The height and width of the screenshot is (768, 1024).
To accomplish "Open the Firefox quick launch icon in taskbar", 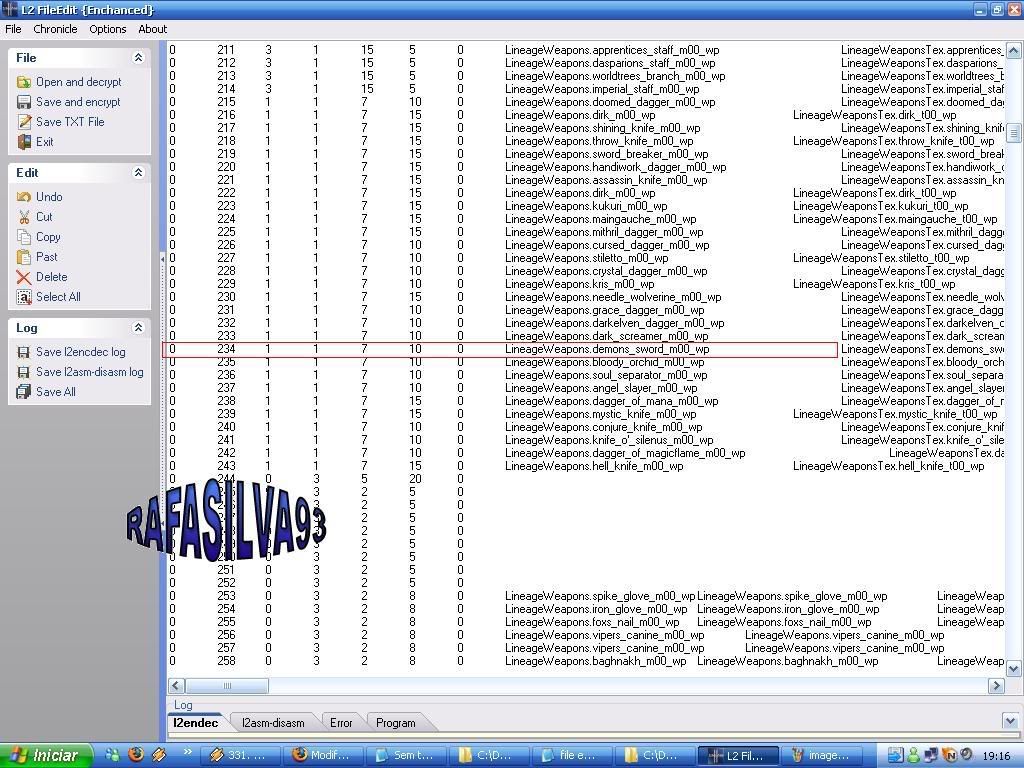I will pyautogui.click(x=135, y=754).
